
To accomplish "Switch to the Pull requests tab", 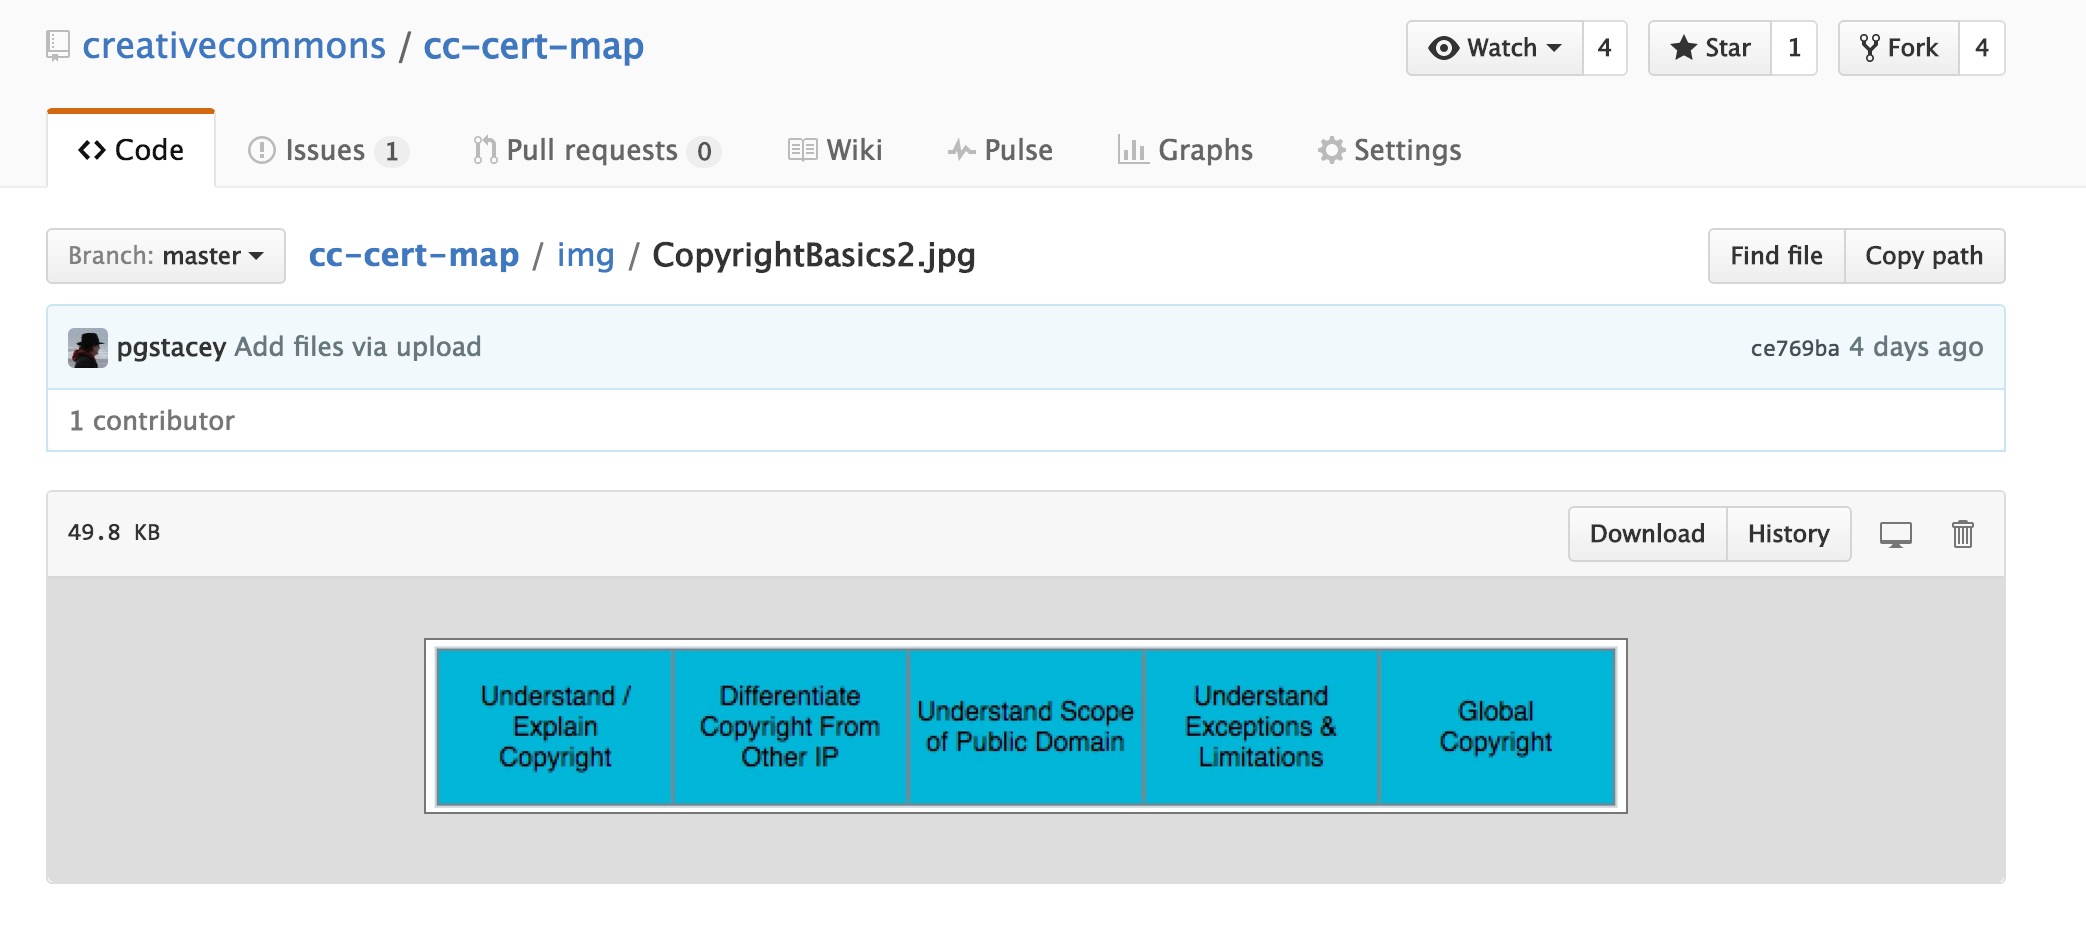I will point(595,150).
